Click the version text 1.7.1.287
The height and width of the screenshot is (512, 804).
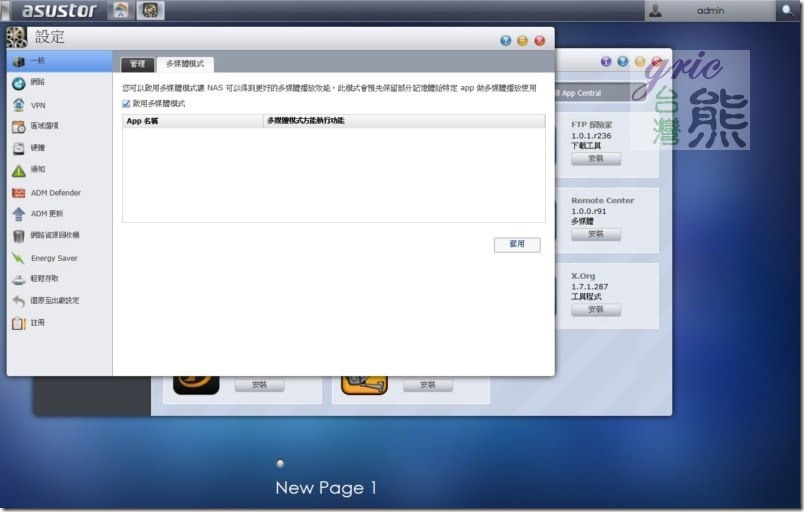point(590,286)
